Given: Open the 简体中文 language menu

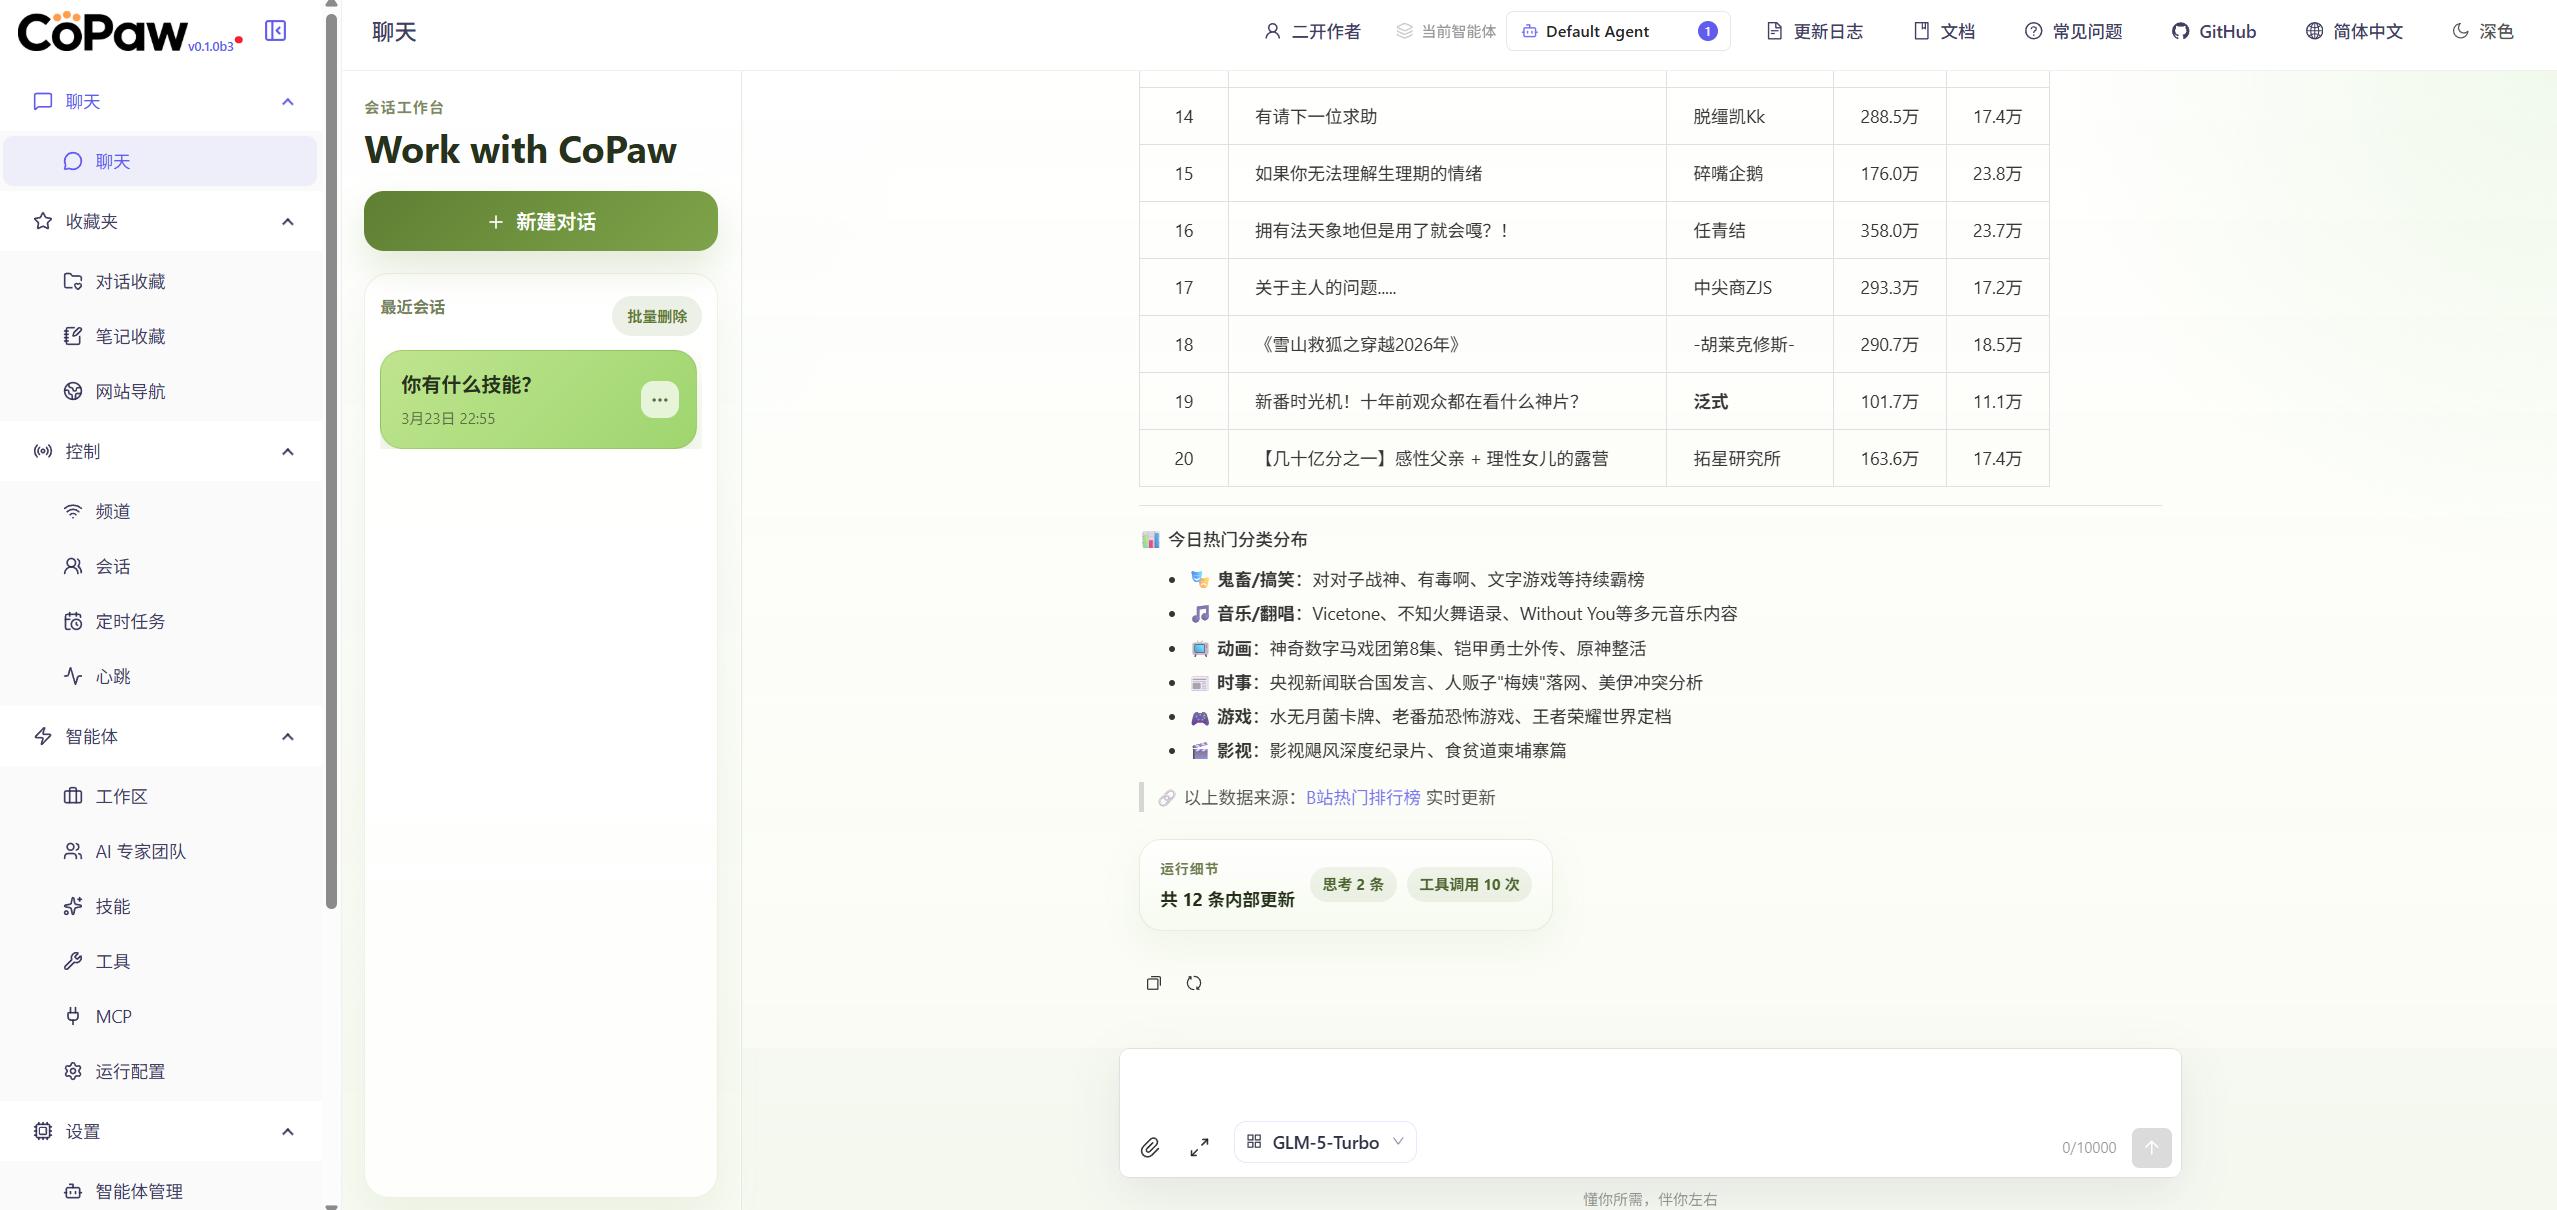Looking at the screenshot, I should [x=2353, y=31].
